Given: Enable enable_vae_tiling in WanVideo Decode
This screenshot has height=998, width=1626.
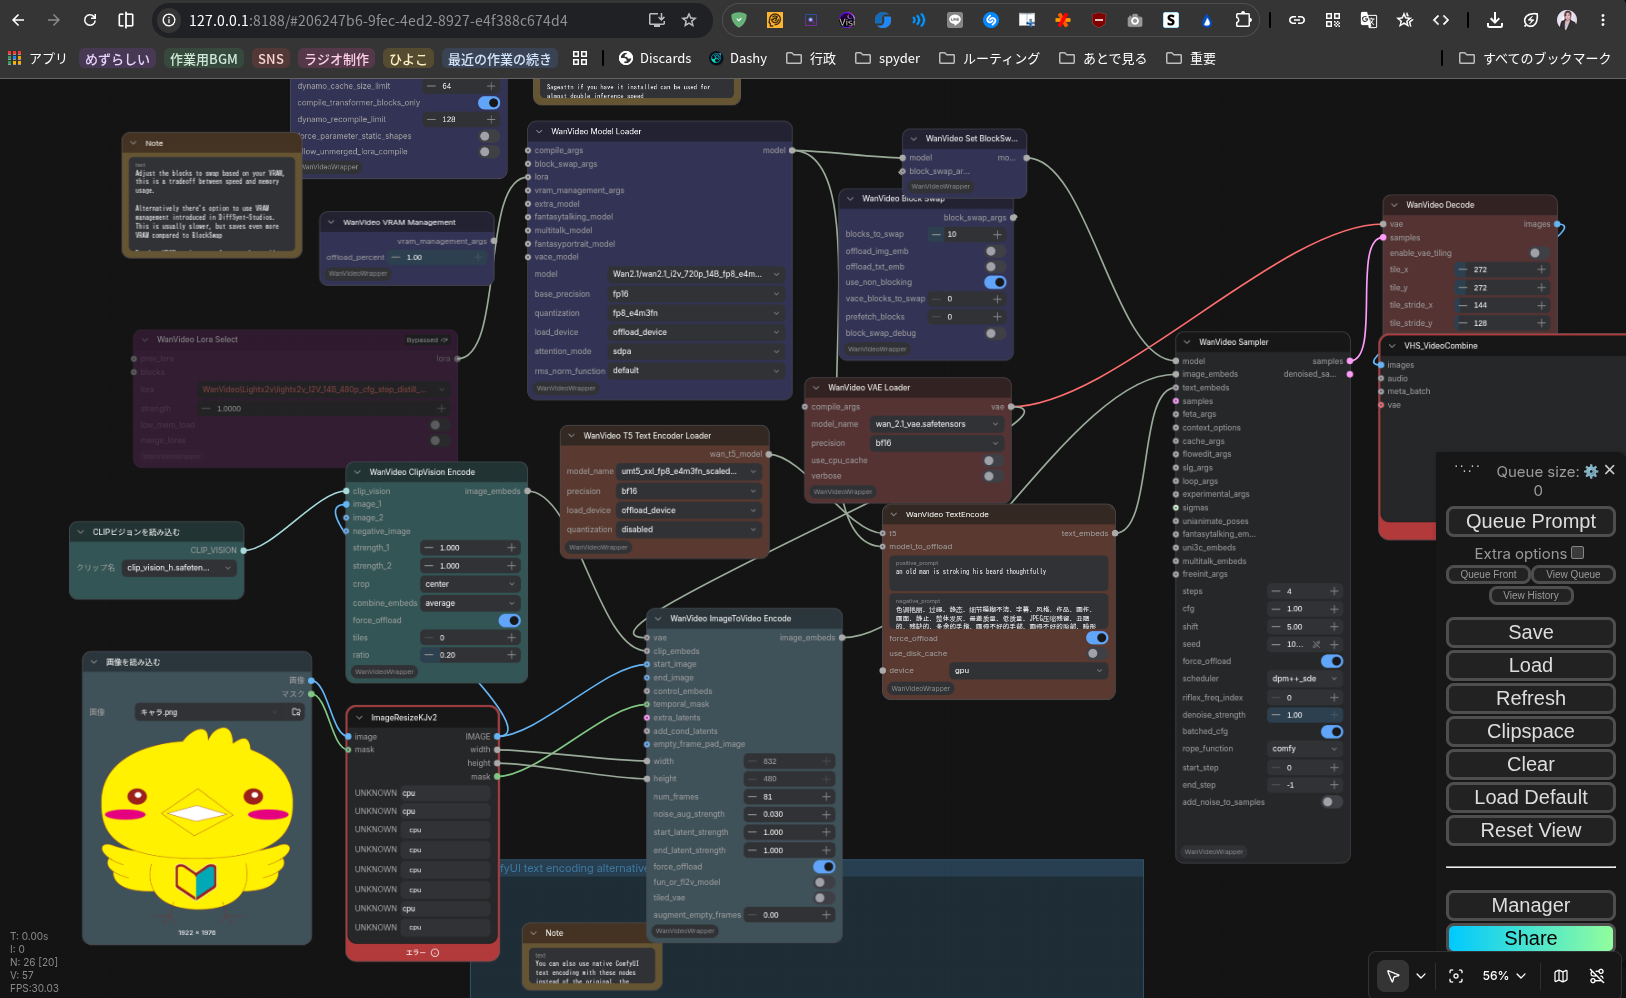Looking at the screenshot, I should [1539, 253].
